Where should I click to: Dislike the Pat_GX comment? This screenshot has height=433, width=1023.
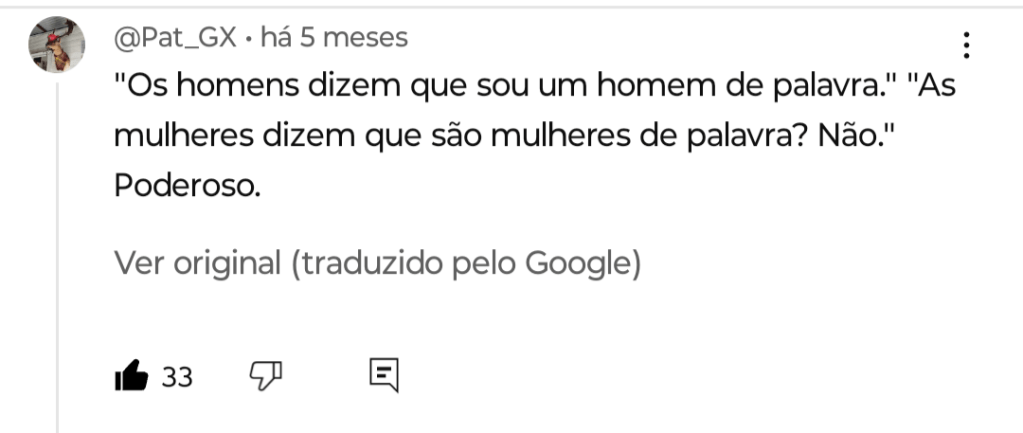[x=265, y=376]
